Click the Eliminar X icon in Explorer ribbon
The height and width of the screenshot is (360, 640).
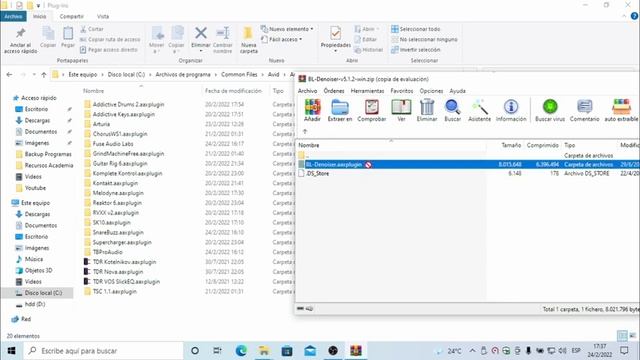click(200, 33)
